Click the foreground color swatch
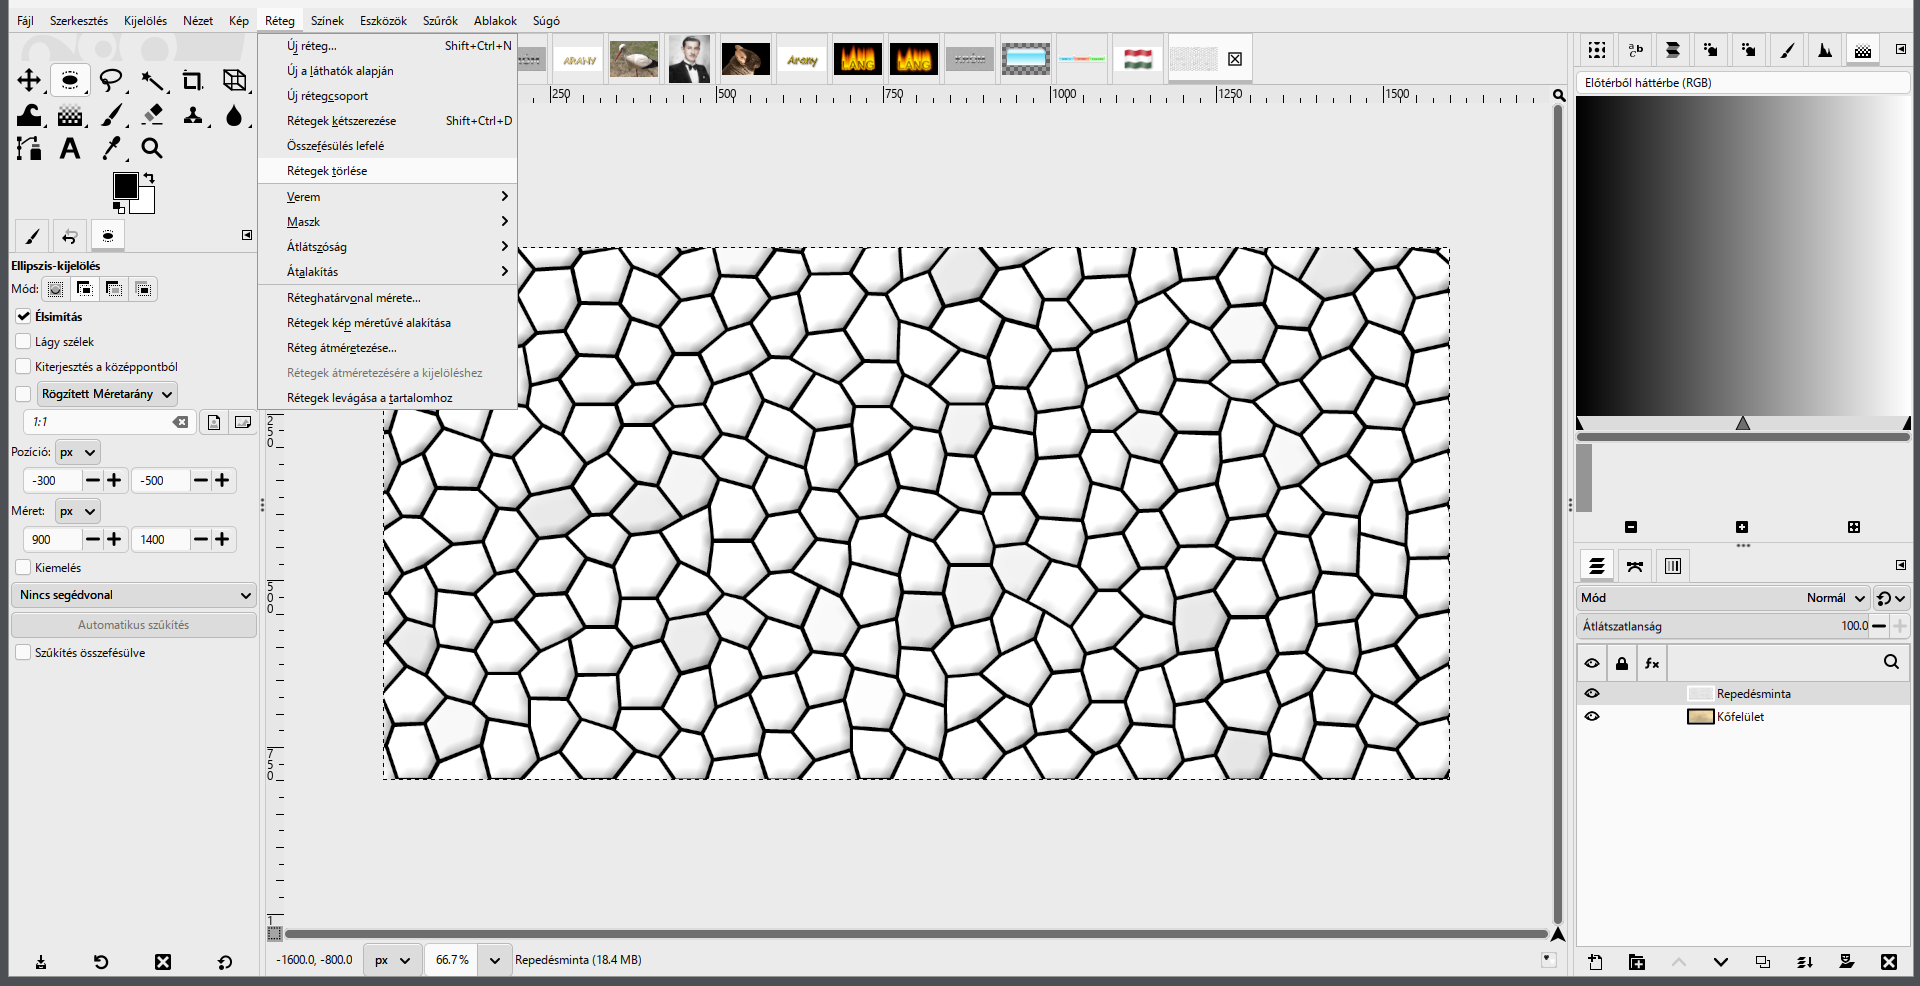This screenshot has width=1920, height=986. [125, 186]
